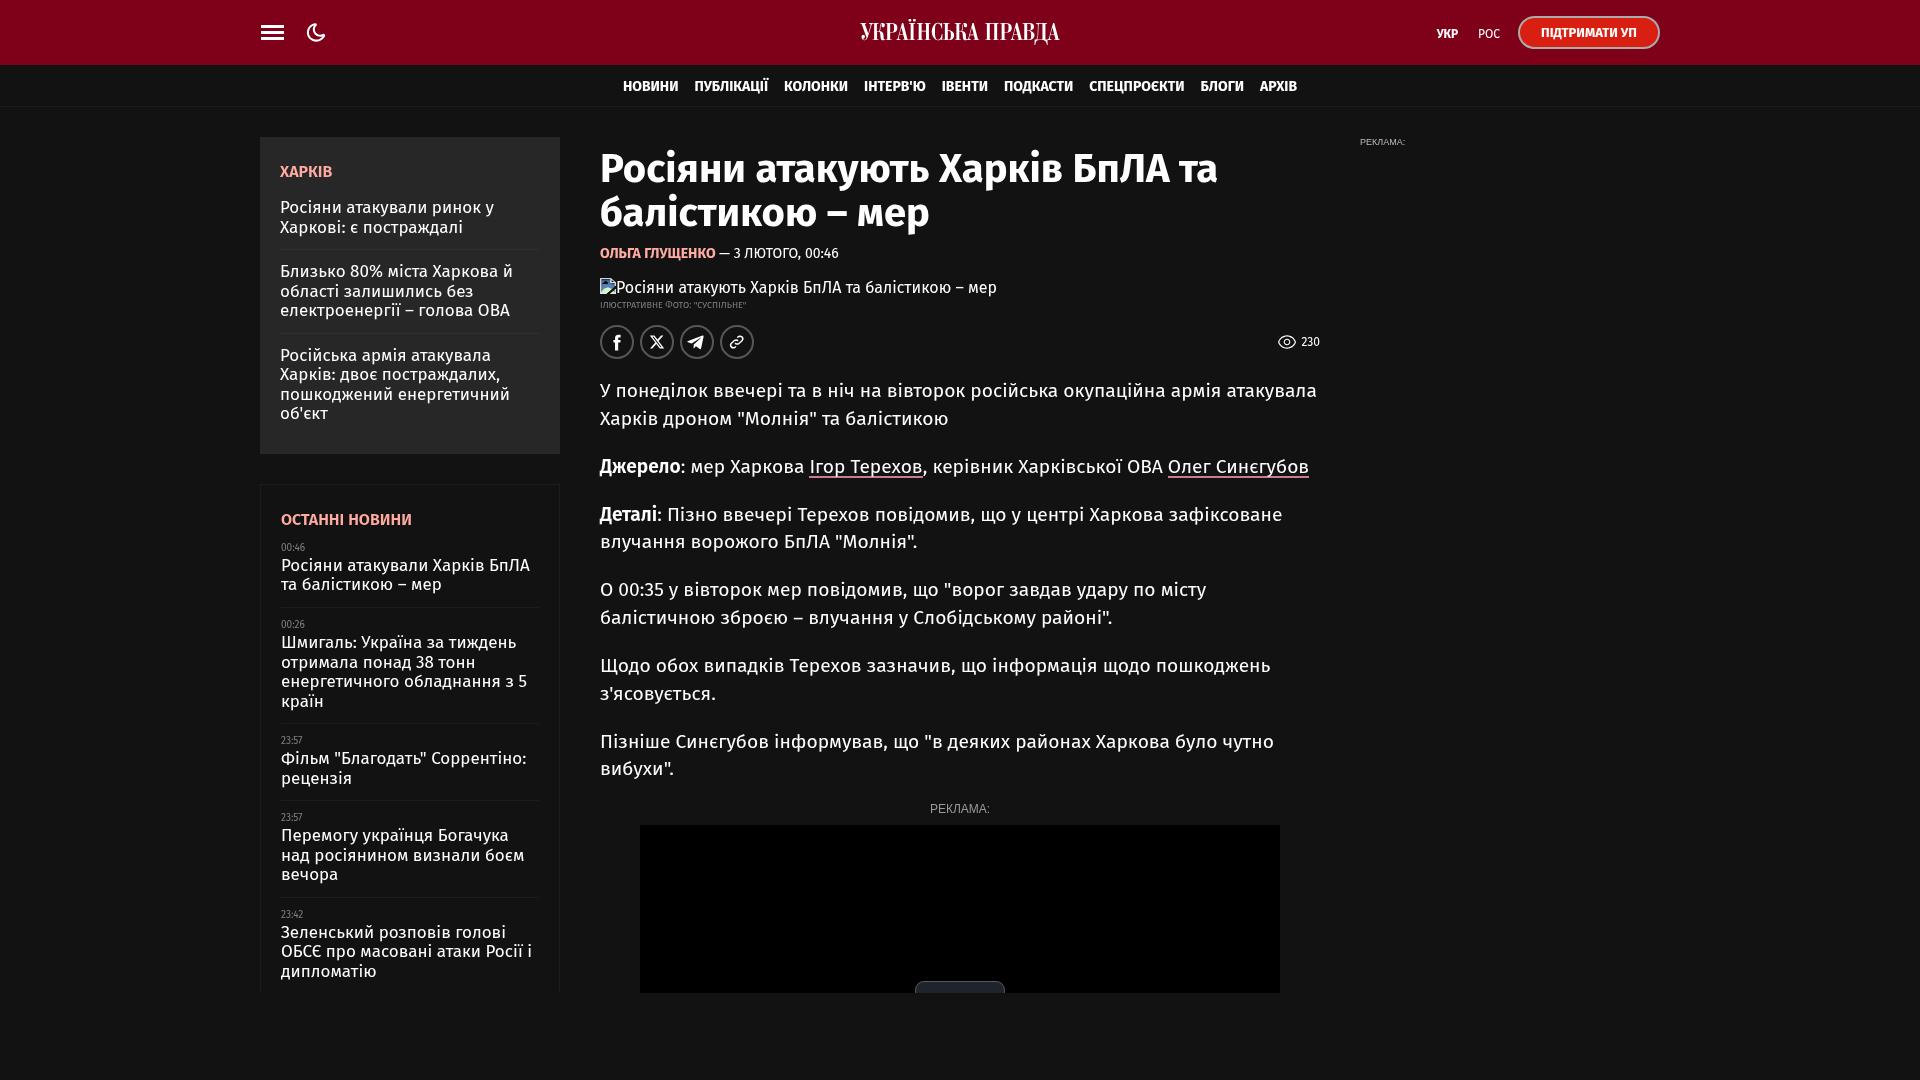
Task: Open the Харків topic heading
Action: 306,172
